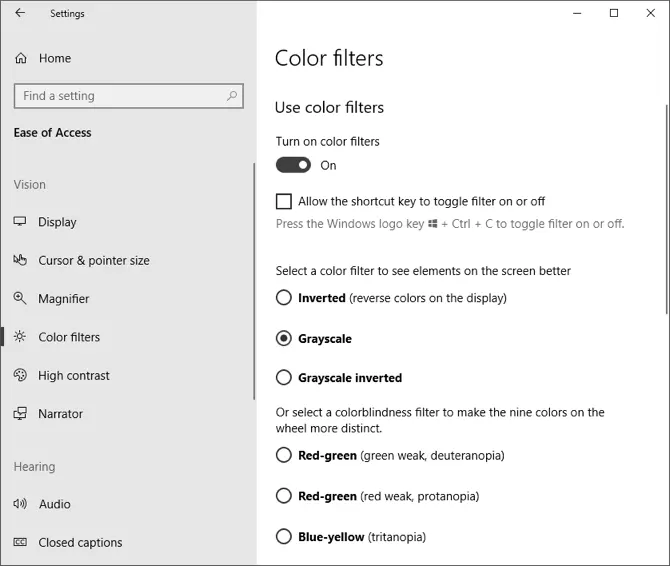Click the Display monitor icon
The height and width of the screenshot is (566, 670).
pyautogui.click(x=20, y=222)
